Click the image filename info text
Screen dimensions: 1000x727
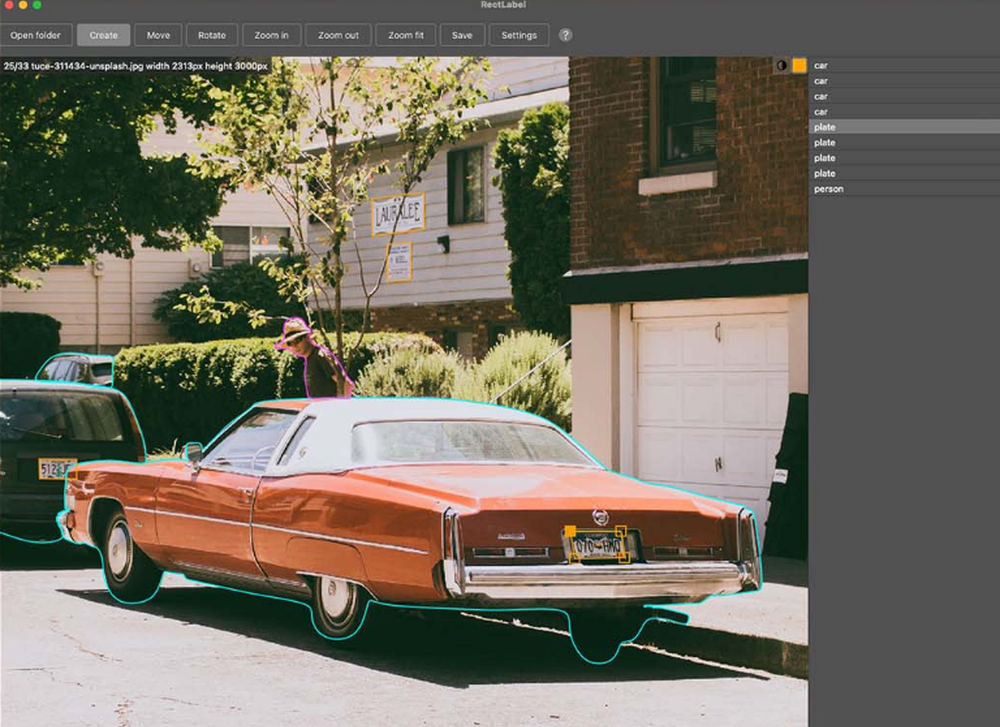pos(135,66)
